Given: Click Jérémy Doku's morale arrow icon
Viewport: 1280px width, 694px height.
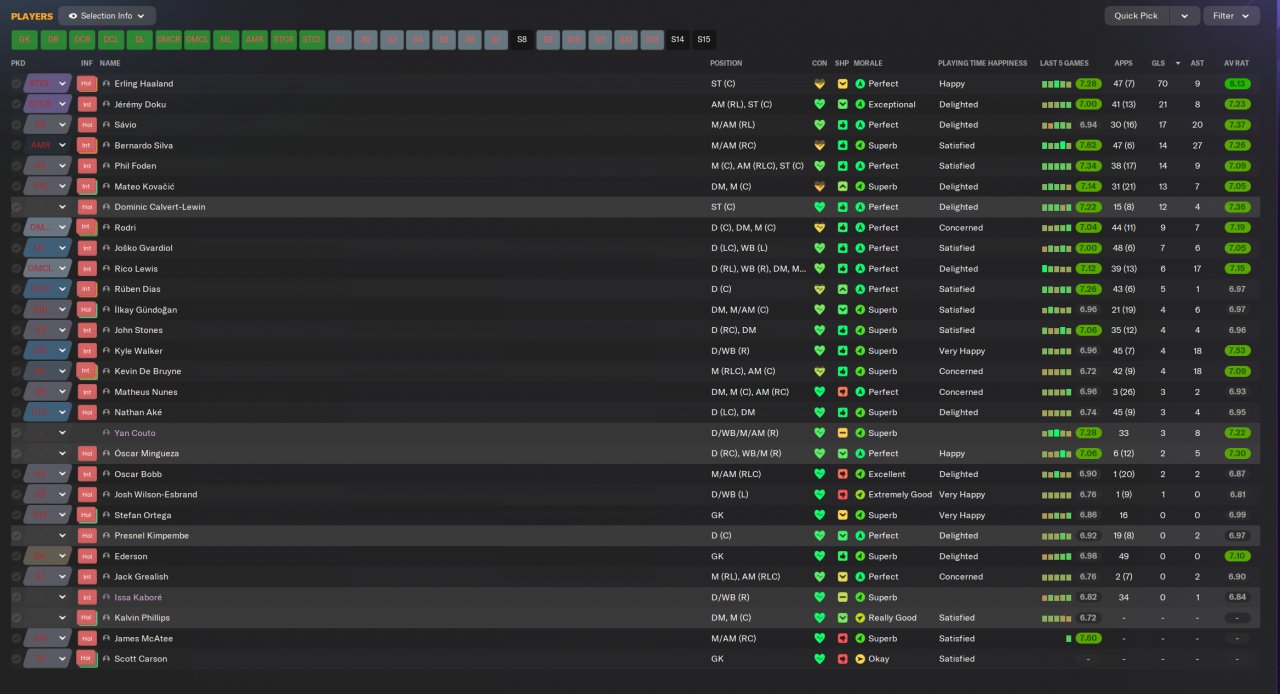Looking at the screenshot, I should point(860,104).
